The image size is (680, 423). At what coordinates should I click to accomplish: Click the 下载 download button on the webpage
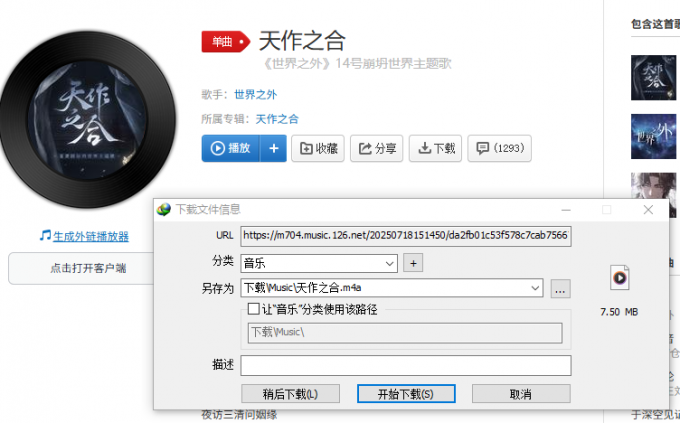(x=435, y=148)
